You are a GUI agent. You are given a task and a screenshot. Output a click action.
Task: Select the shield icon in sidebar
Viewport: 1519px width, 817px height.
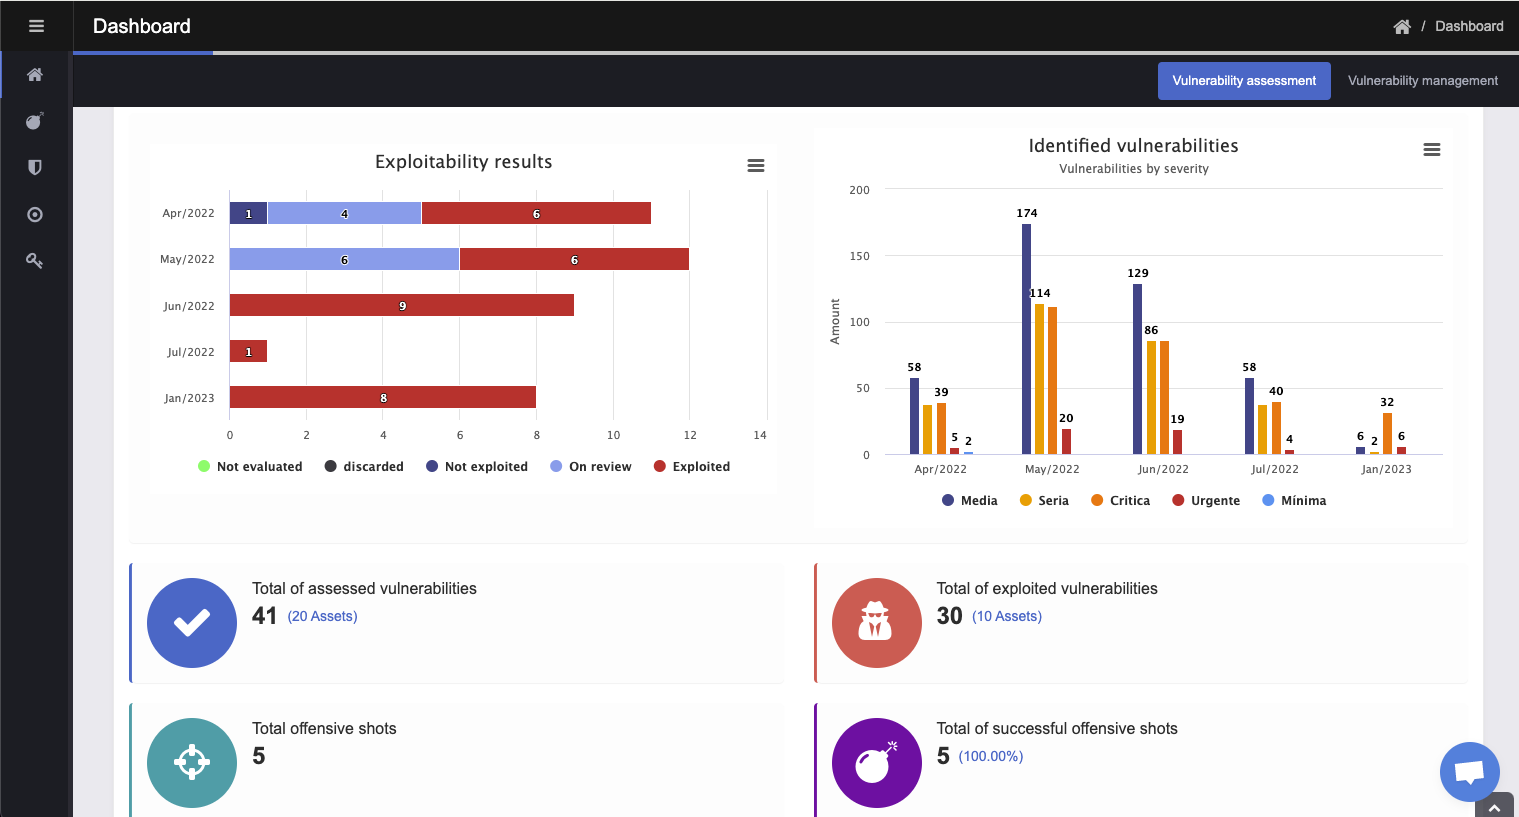pyautogui.click(x=35, y=167)
